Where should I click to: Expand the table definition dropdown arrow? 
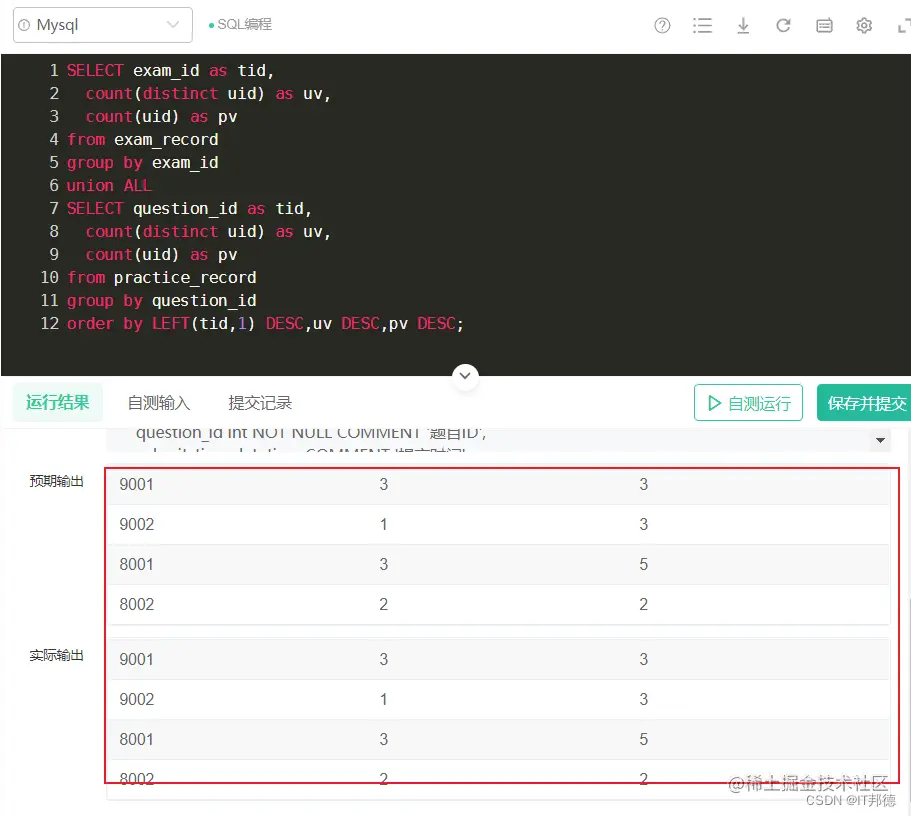(880, 441)
